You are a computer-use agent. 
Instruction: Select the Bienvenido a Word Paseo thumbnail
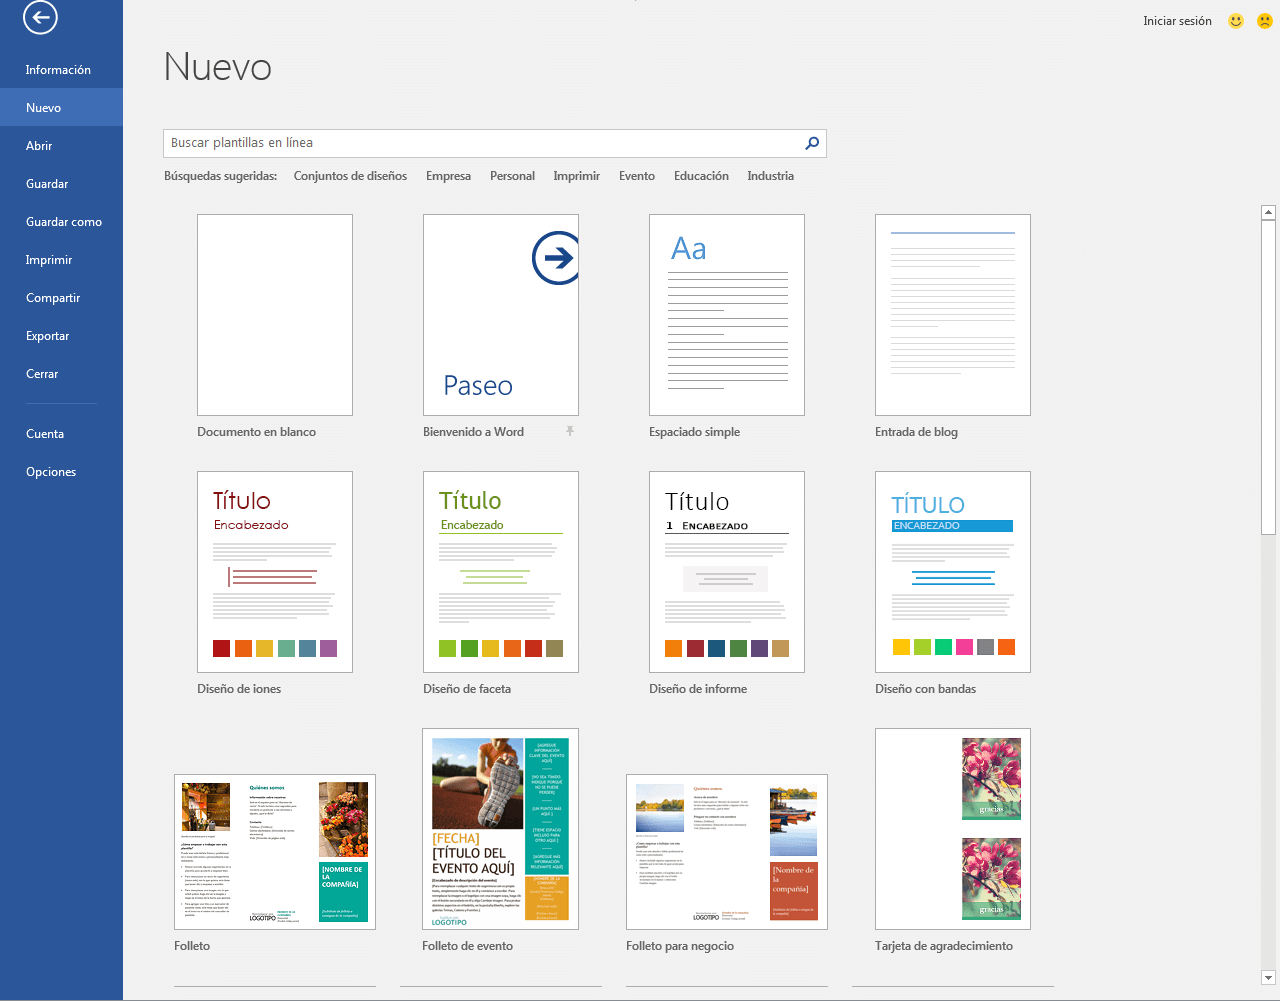pyautogui.click(x=501, y=315)
